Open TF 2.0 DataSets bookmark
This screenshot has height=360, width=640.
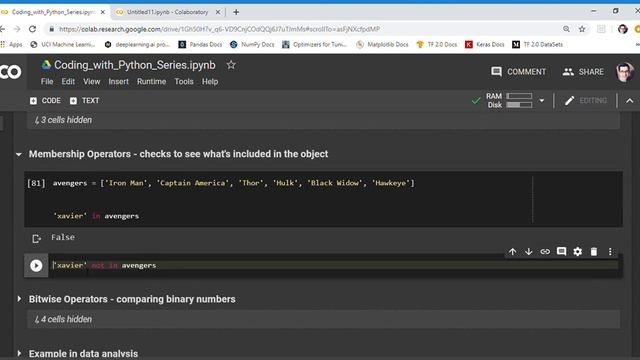pyautogui.click(x=538, y=44)
